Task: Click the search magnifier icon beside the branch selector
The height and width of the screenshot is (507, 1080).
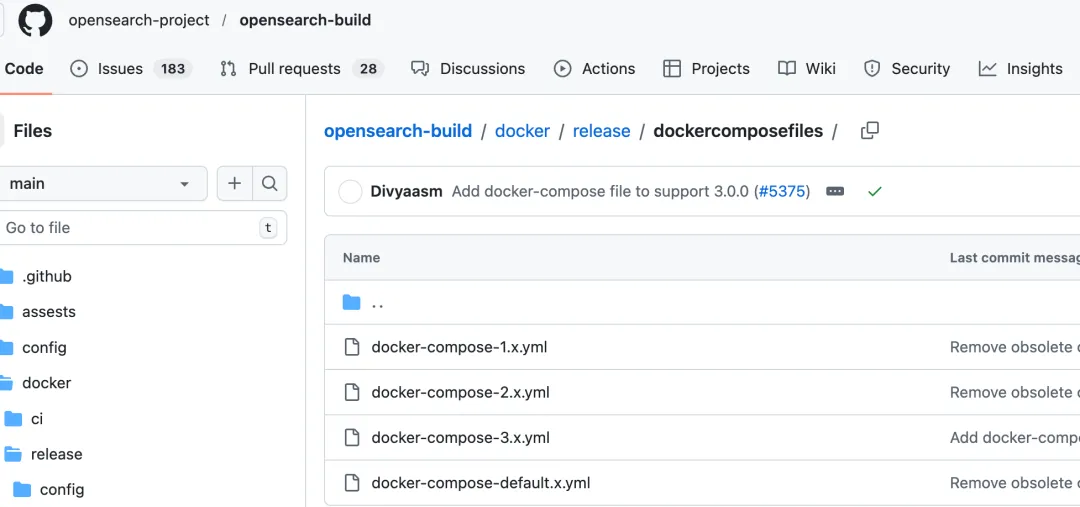Action: click(x=269, y=183)
